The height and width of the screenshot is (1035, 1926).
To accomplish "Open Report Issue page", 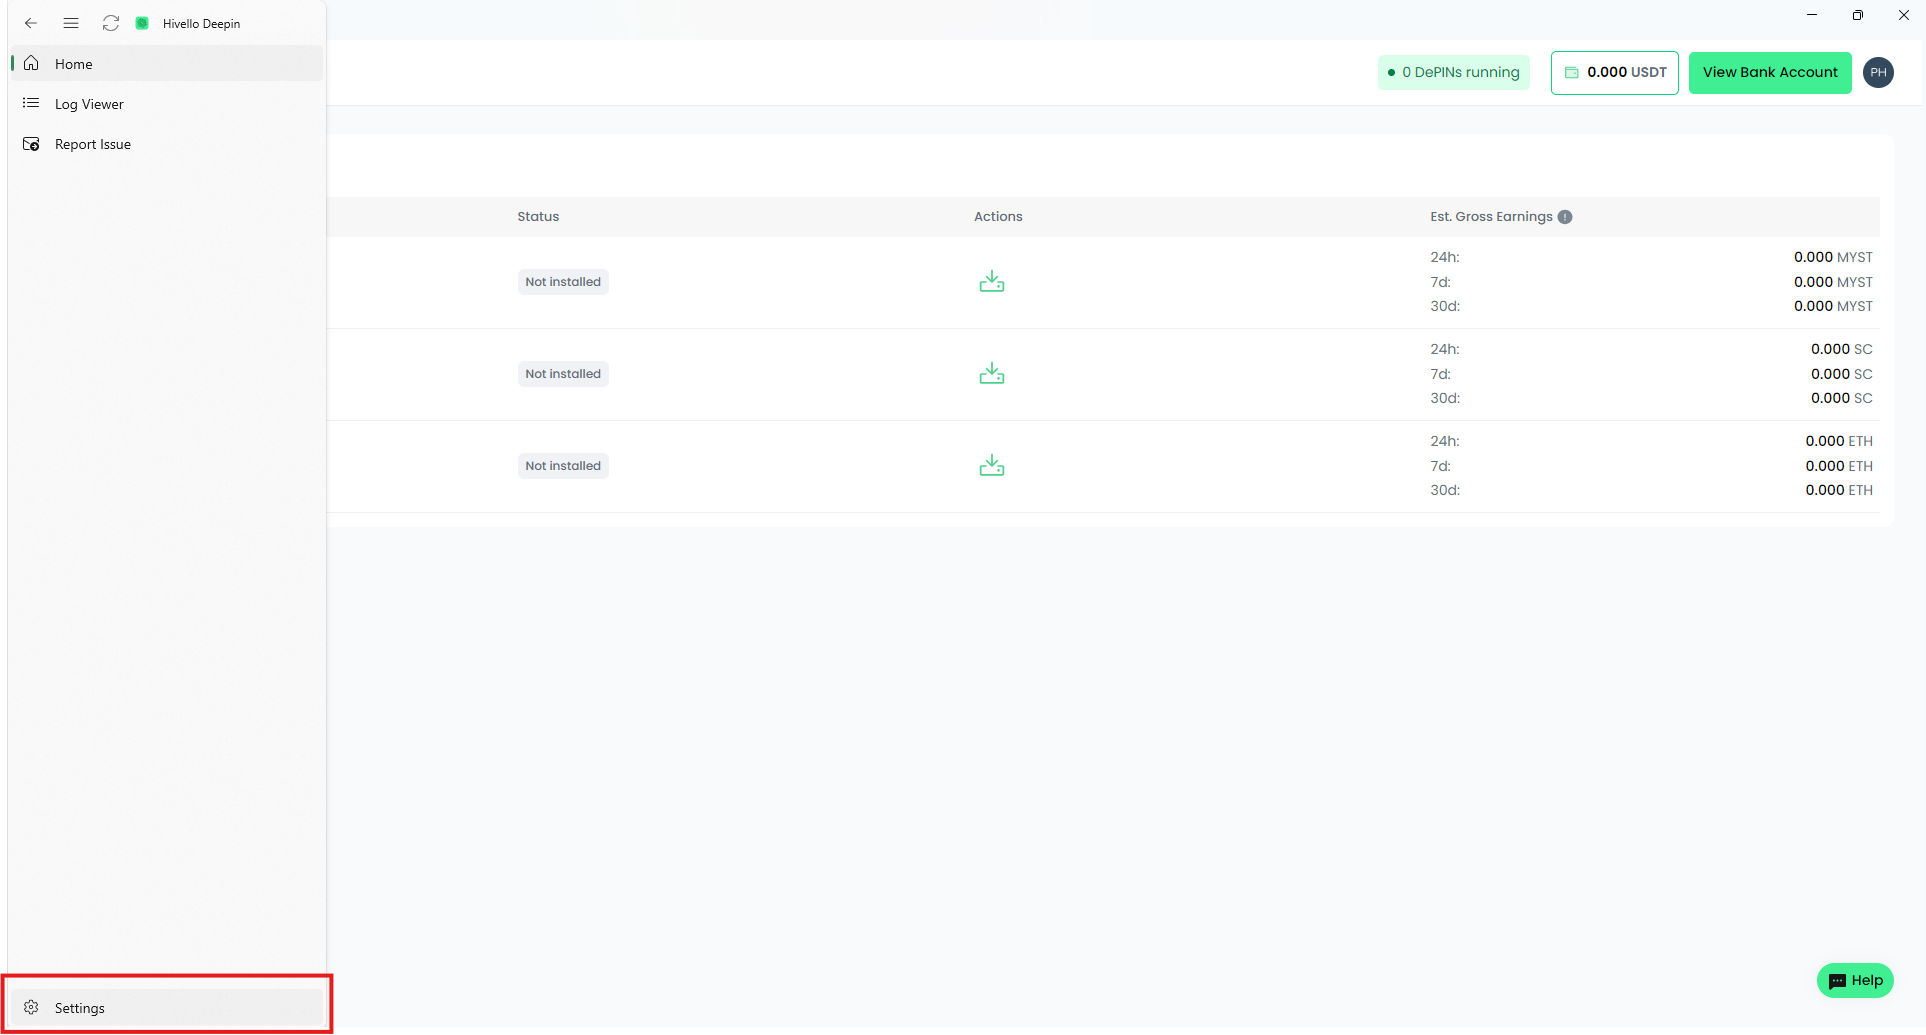I will pos(167,144).
